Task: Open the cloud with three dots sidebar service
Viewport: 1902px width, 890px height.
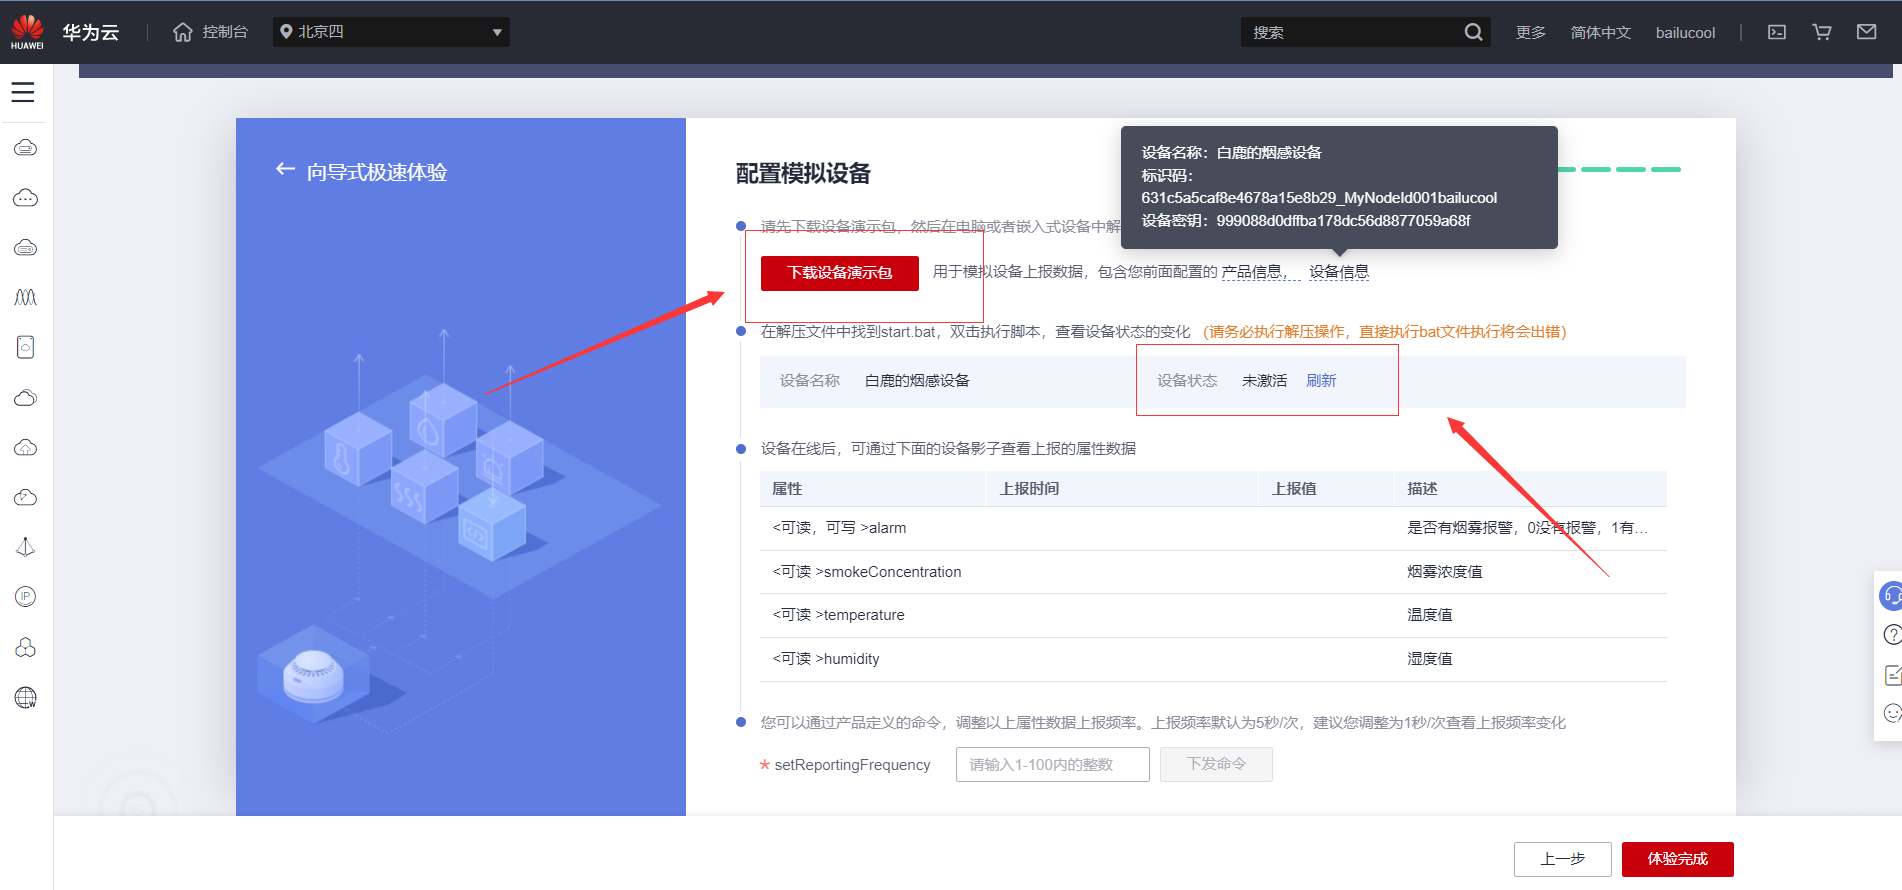Action: 26,198
